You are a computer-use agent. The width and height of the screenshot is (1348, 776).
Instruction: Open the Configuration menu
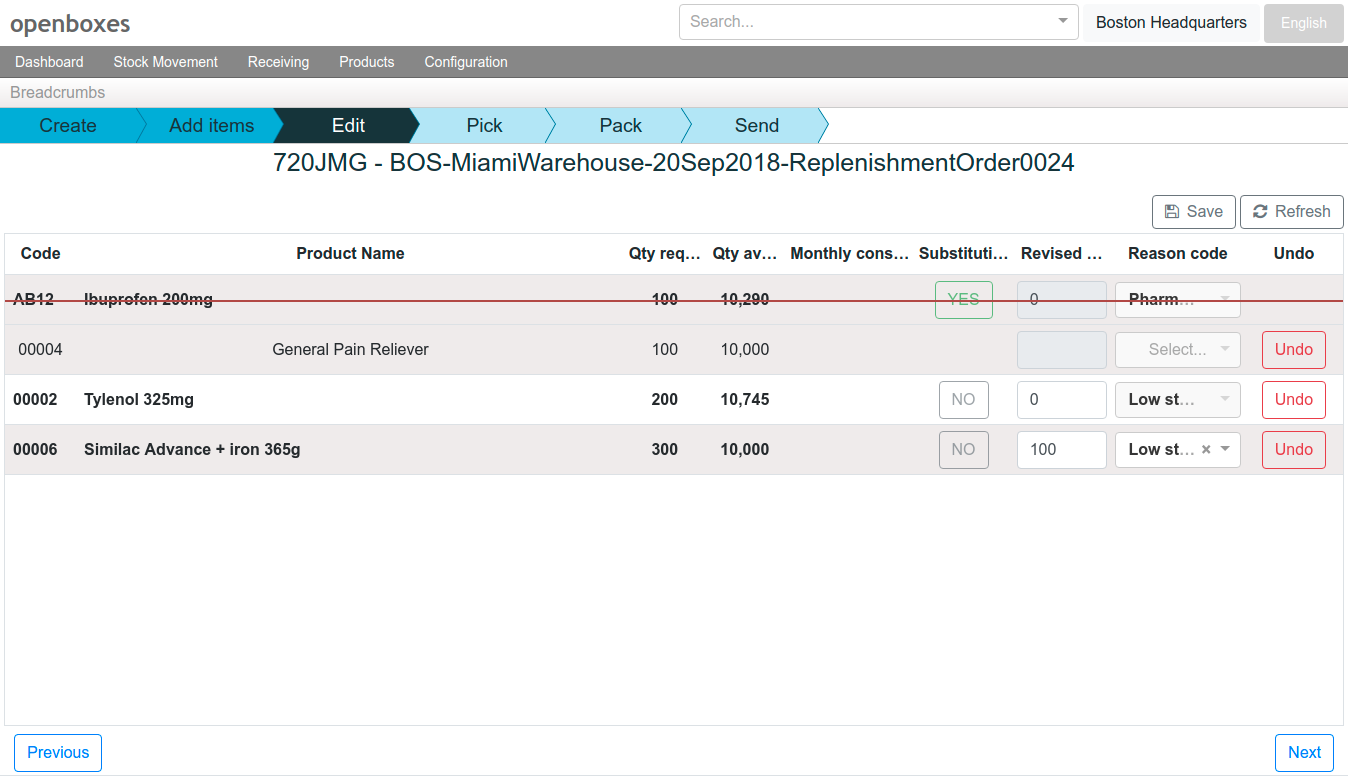[x=466, y=62]
